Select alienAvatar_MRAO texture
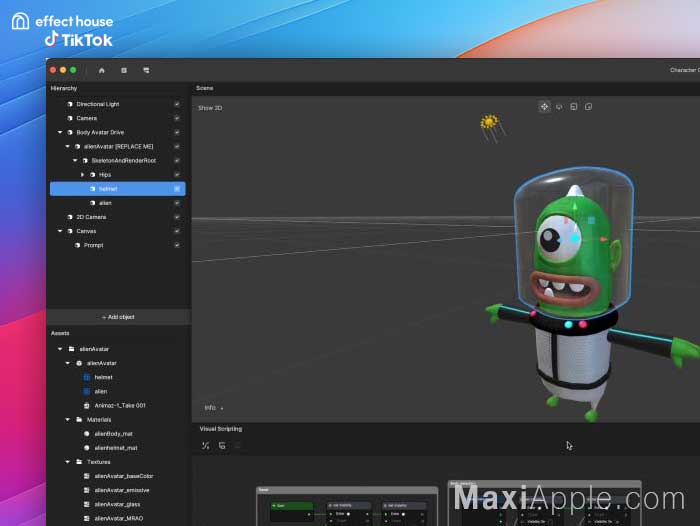The width and height of the screenshot is (700, 526). tap(118, 518)
